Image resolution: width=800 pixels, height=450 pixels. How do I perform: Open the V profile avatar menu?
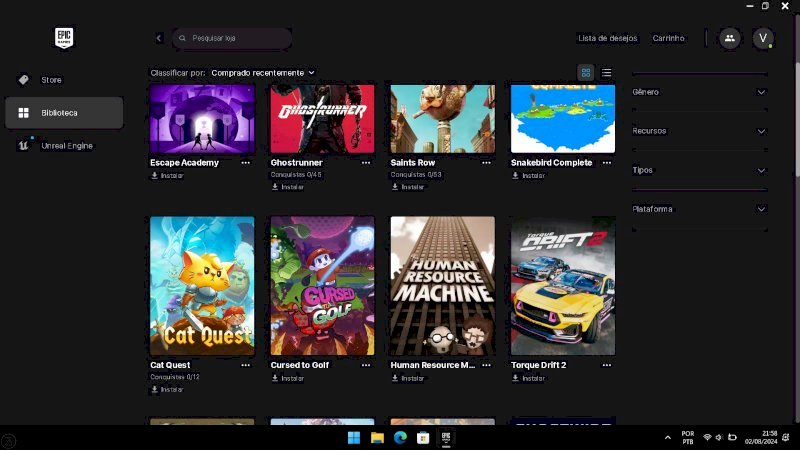tap(763, 38)
